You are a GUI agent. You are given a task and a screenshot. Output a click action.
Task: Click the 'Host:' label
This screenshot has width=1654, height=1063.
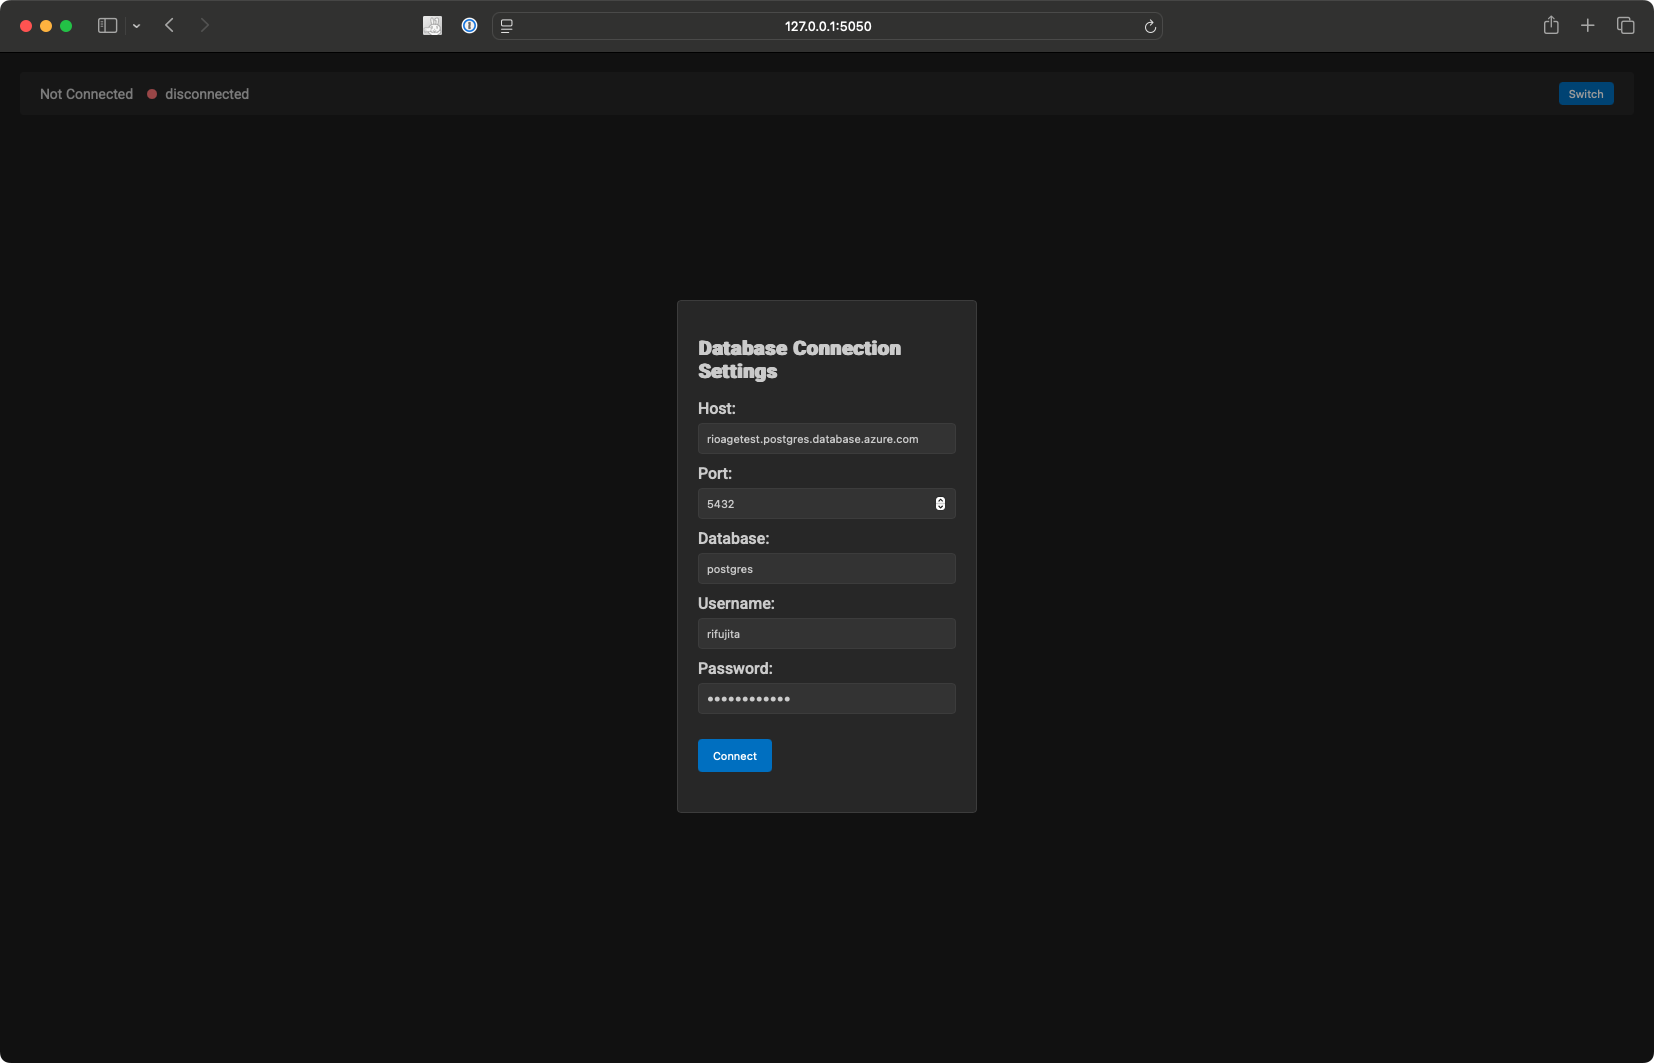716,408
